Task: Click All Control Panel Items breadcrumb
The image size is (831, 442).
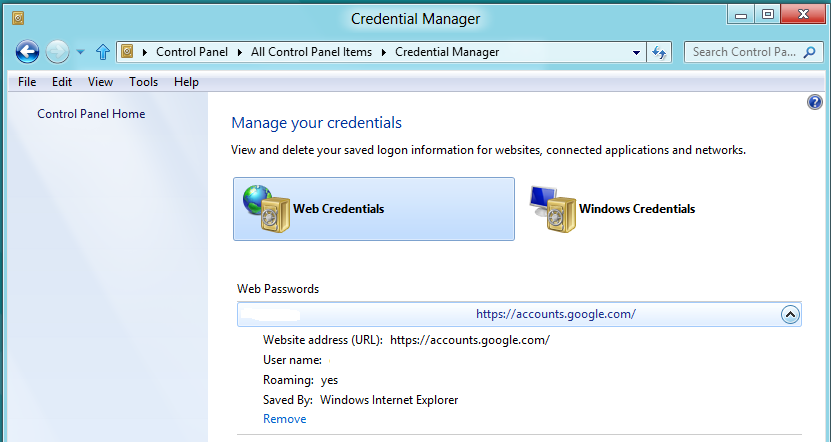Action: point(312,52)
